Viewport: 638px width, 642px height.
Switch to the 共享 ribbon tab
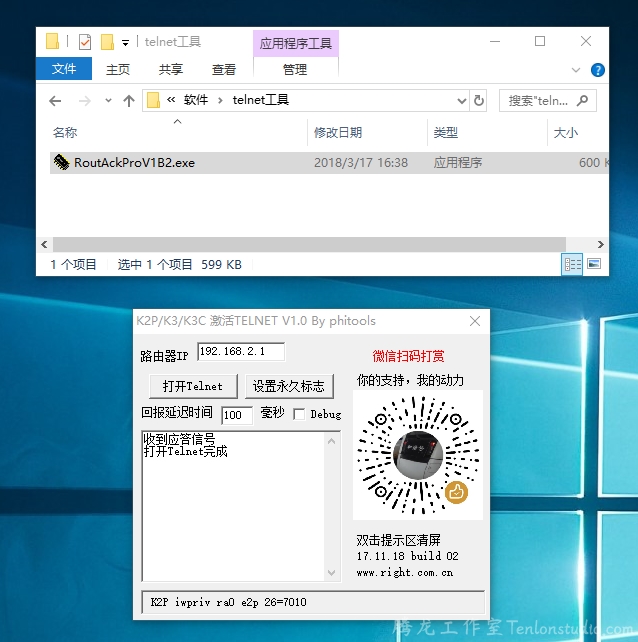[171, 69]
